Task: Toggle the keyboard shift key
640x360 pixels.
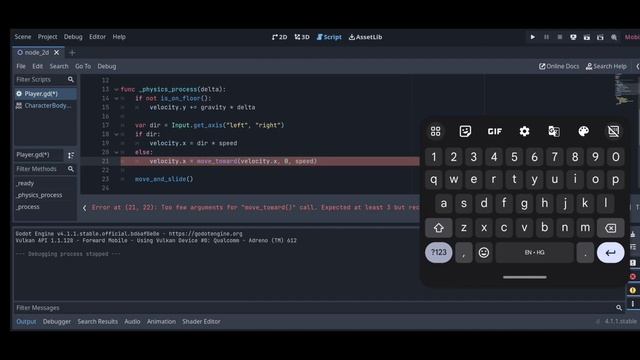Action: pos(439,228)
